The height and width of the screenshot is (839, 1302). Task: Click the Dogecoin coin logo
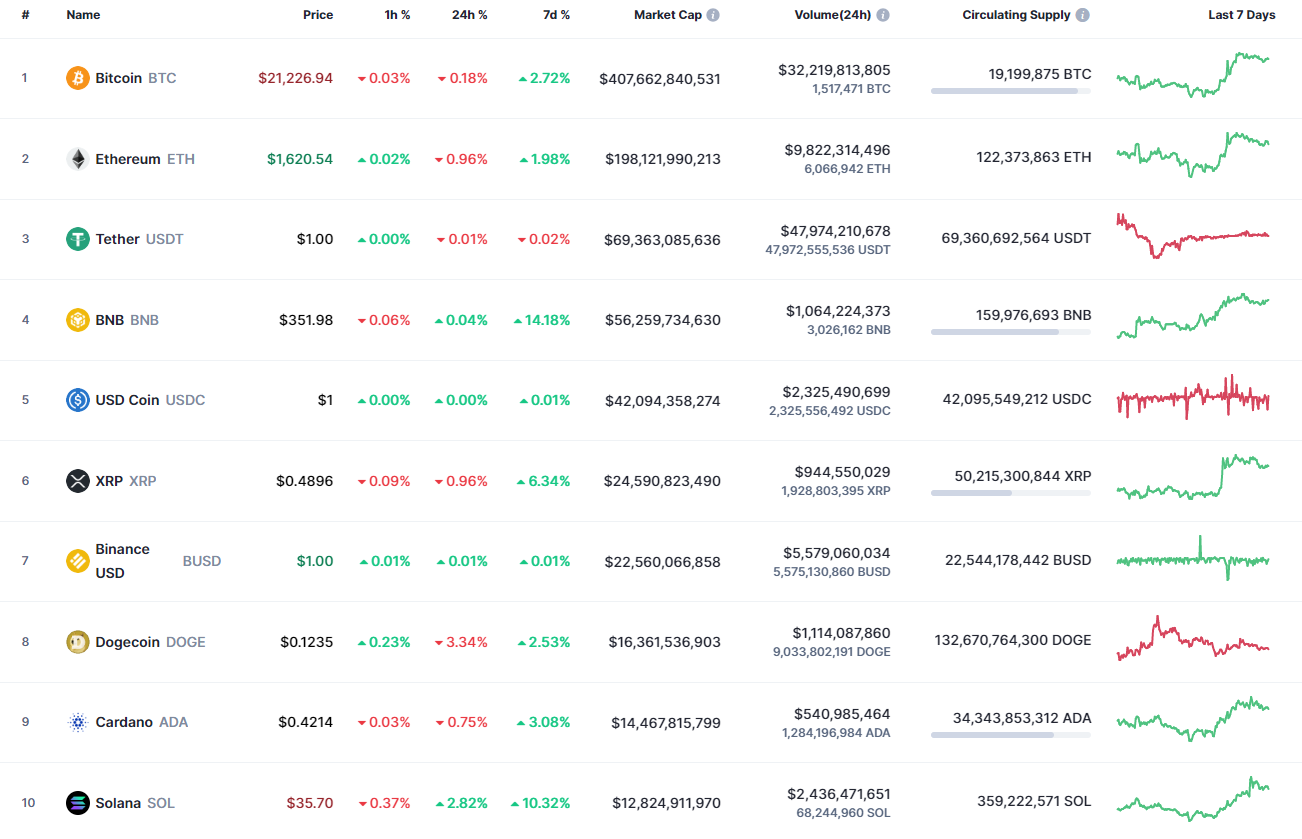tap(75, 641)
